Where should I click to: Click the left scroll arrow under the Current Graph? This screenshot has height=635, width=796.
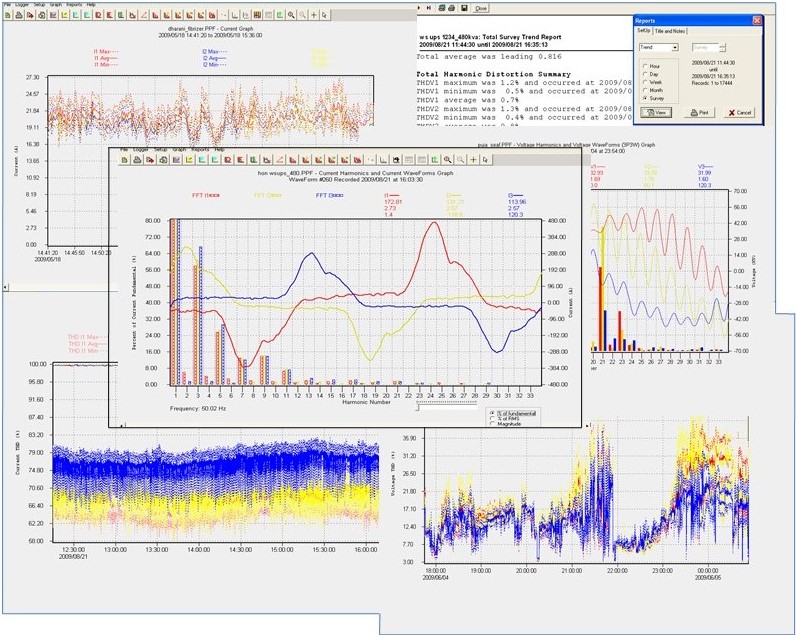6,288
